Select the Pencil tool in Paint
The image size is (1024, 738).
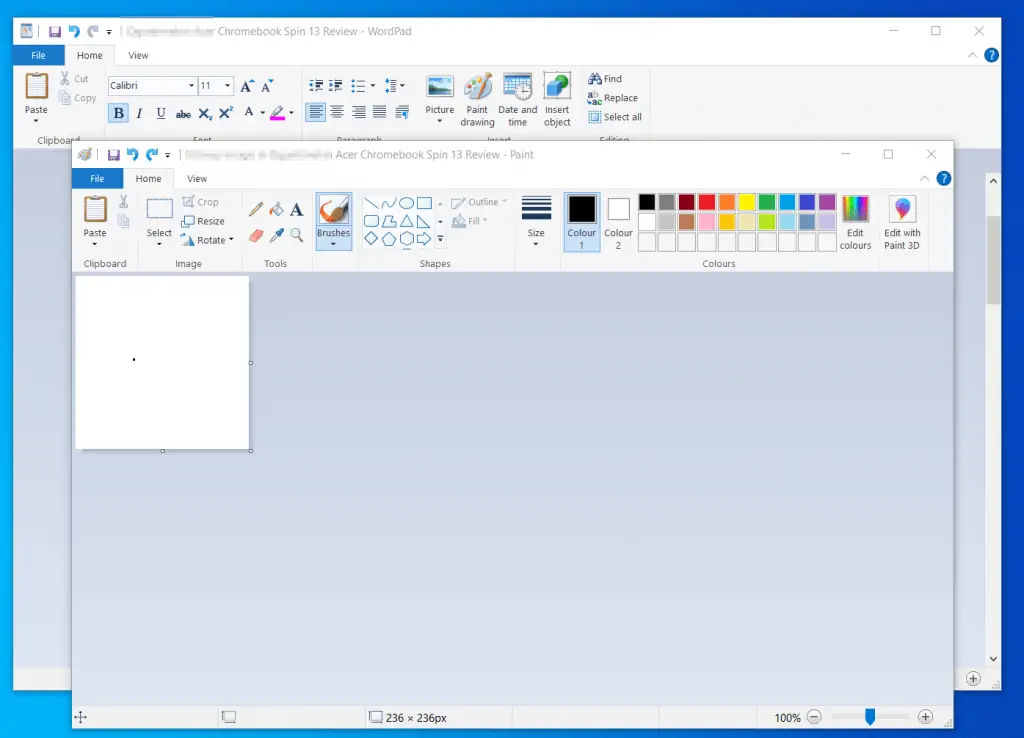(255, 209)
